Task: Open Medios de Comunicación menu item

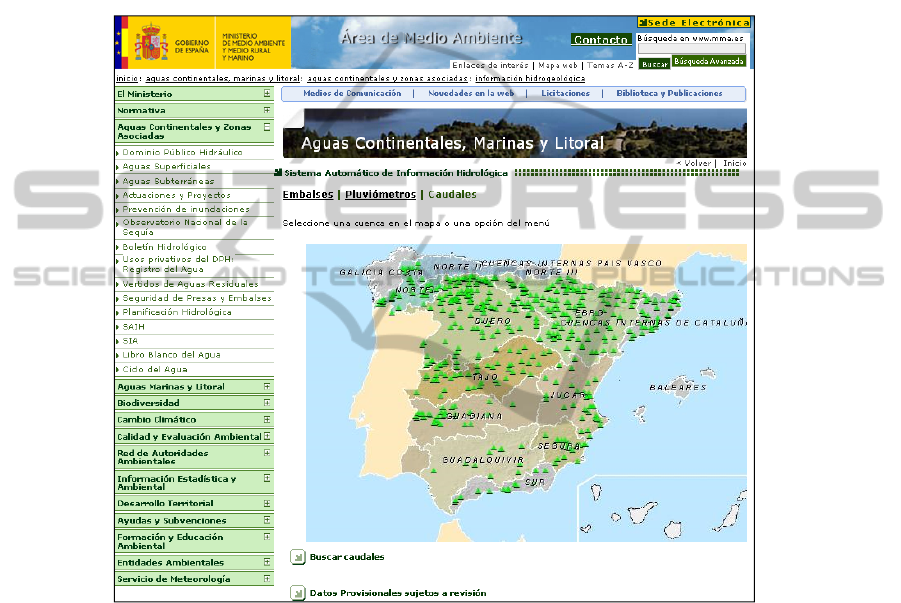Action: coord(338,93)
